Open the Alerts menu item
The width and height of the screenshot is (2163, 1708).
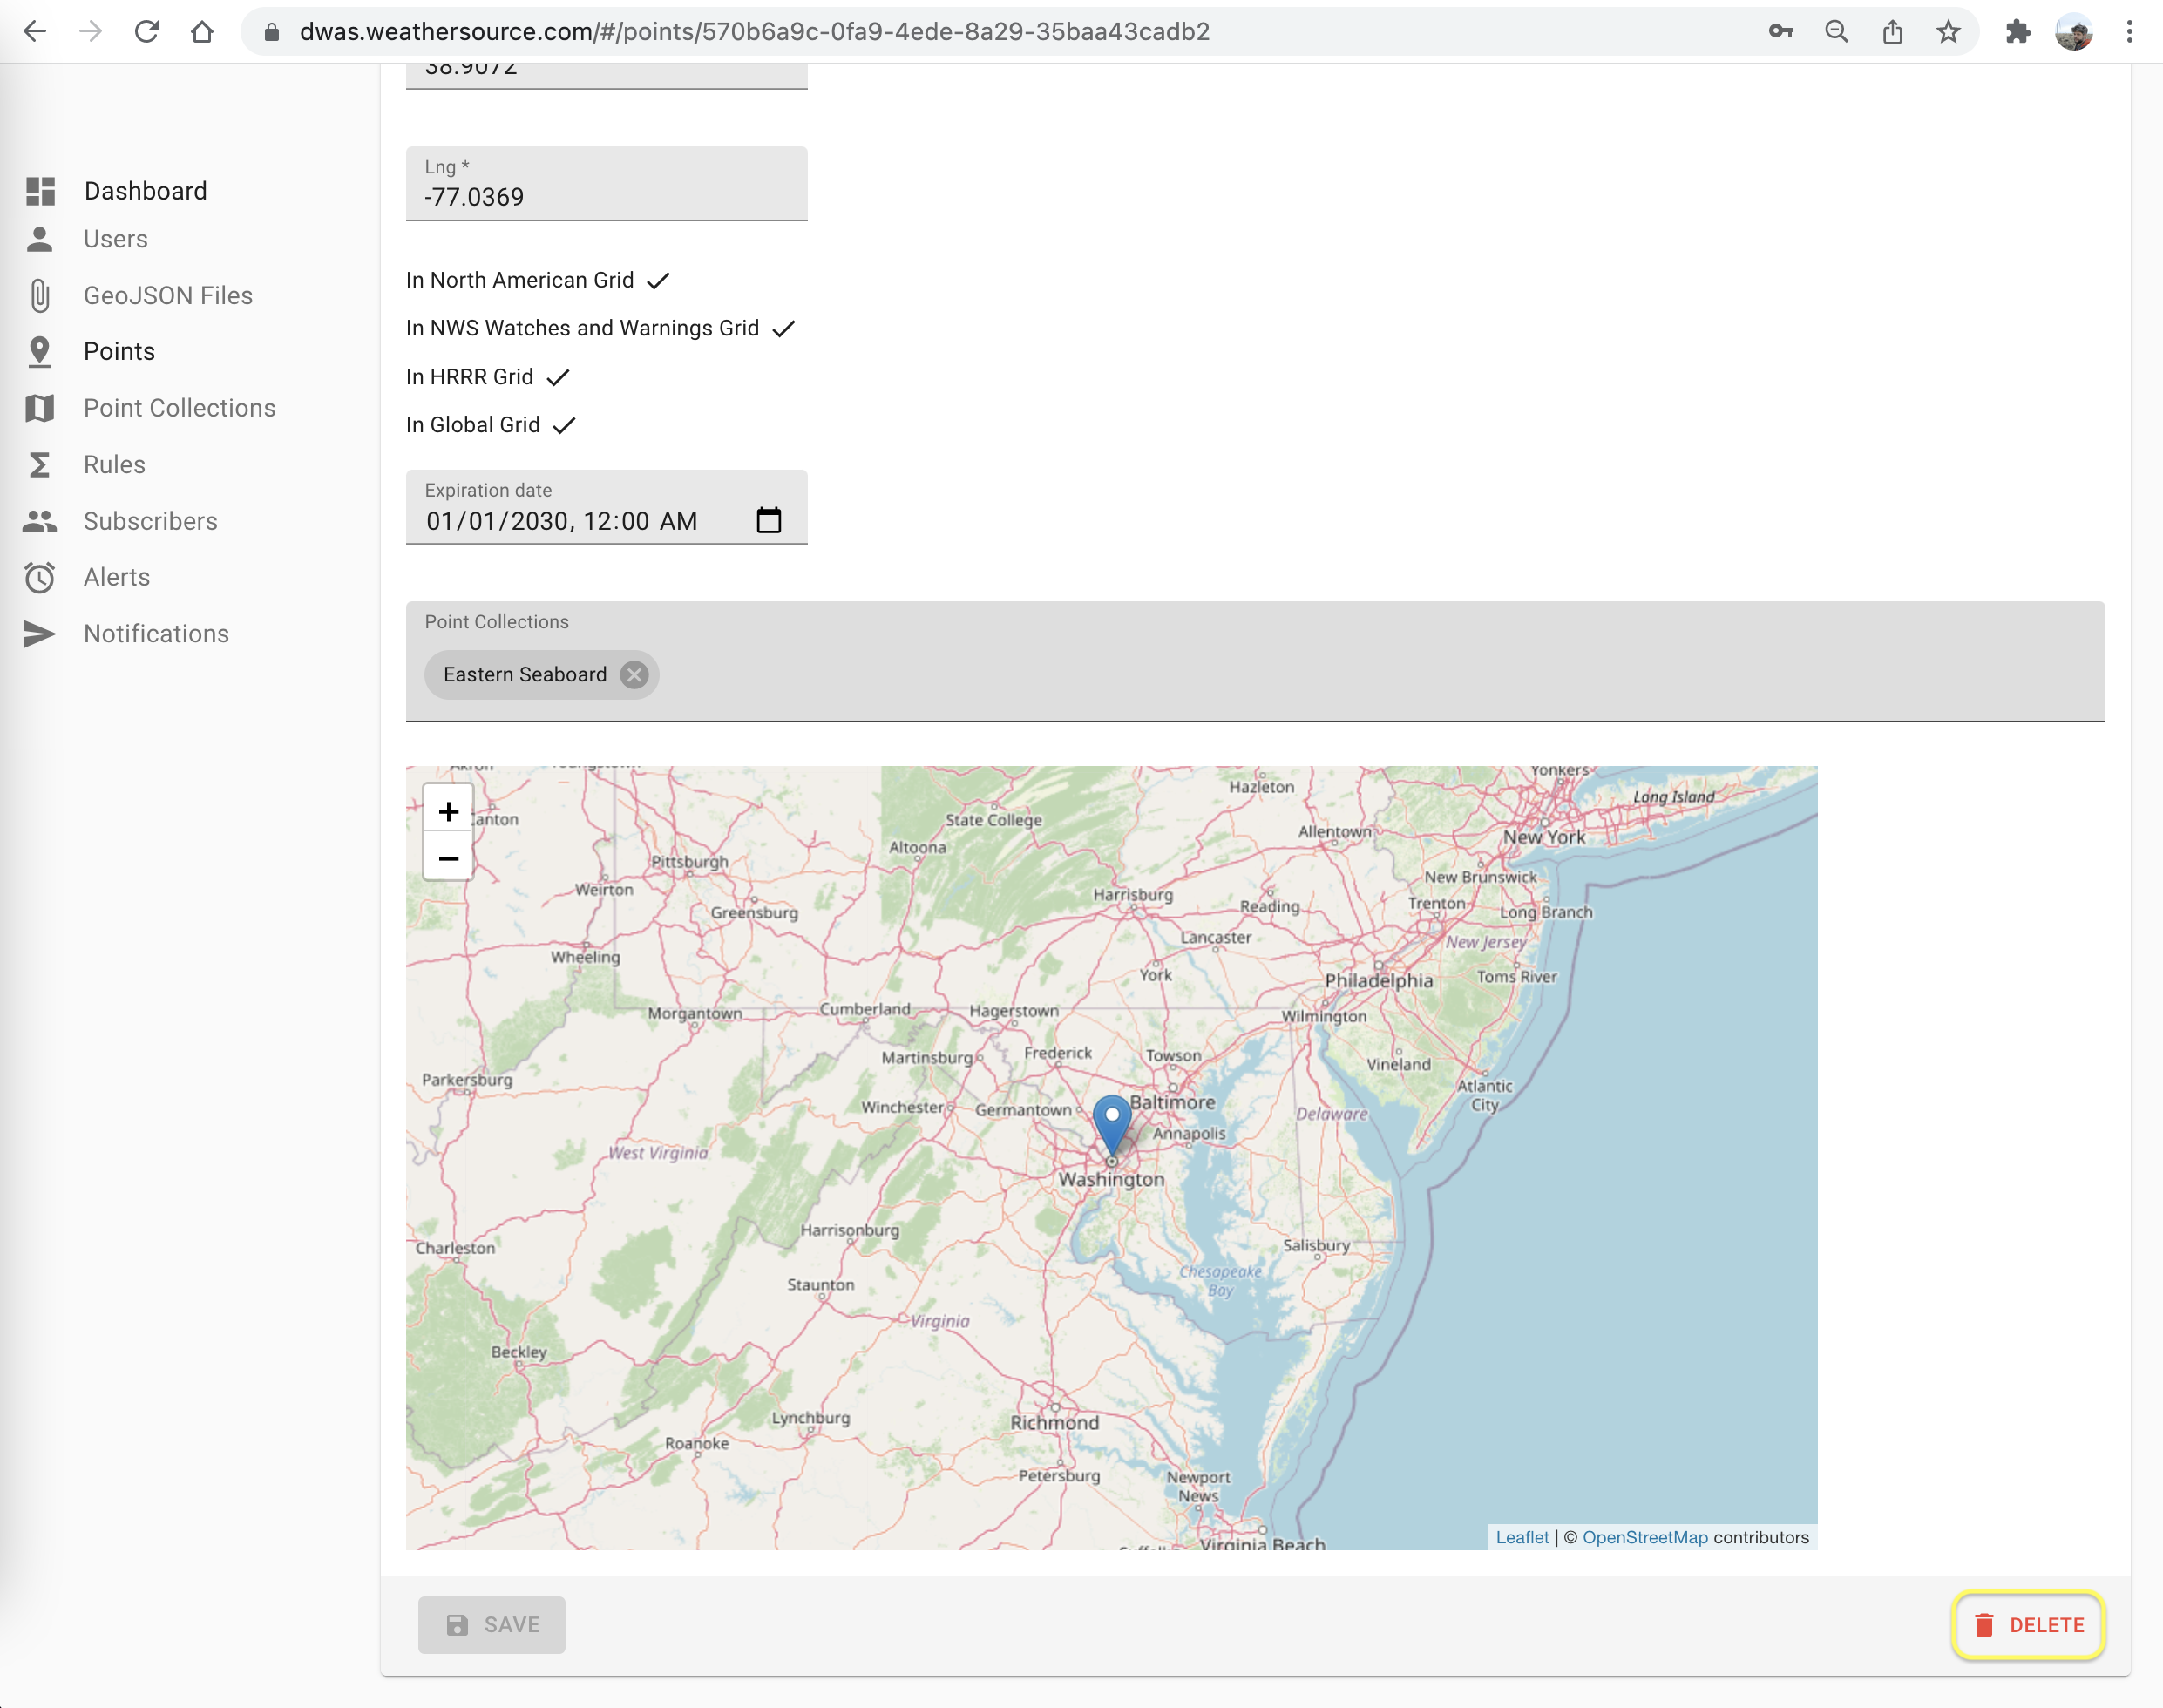[x=117, y=577]
